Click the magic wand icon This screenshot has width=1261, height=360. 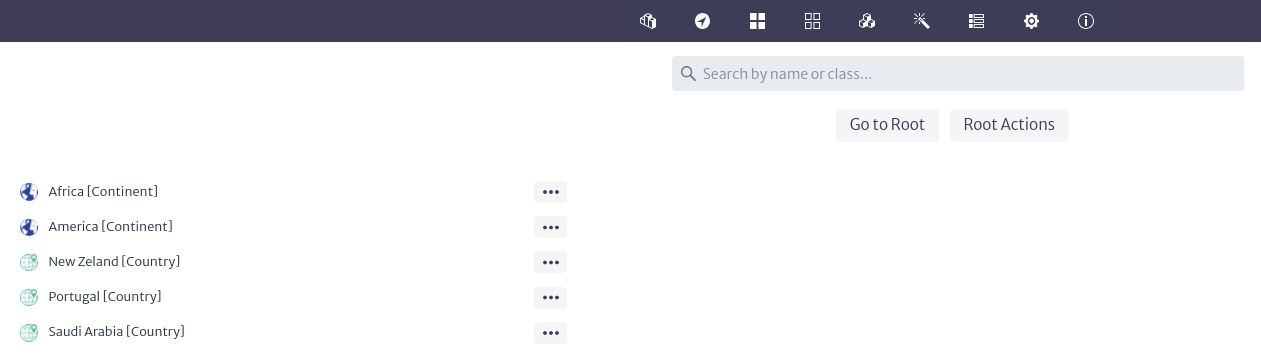(922, 21)
